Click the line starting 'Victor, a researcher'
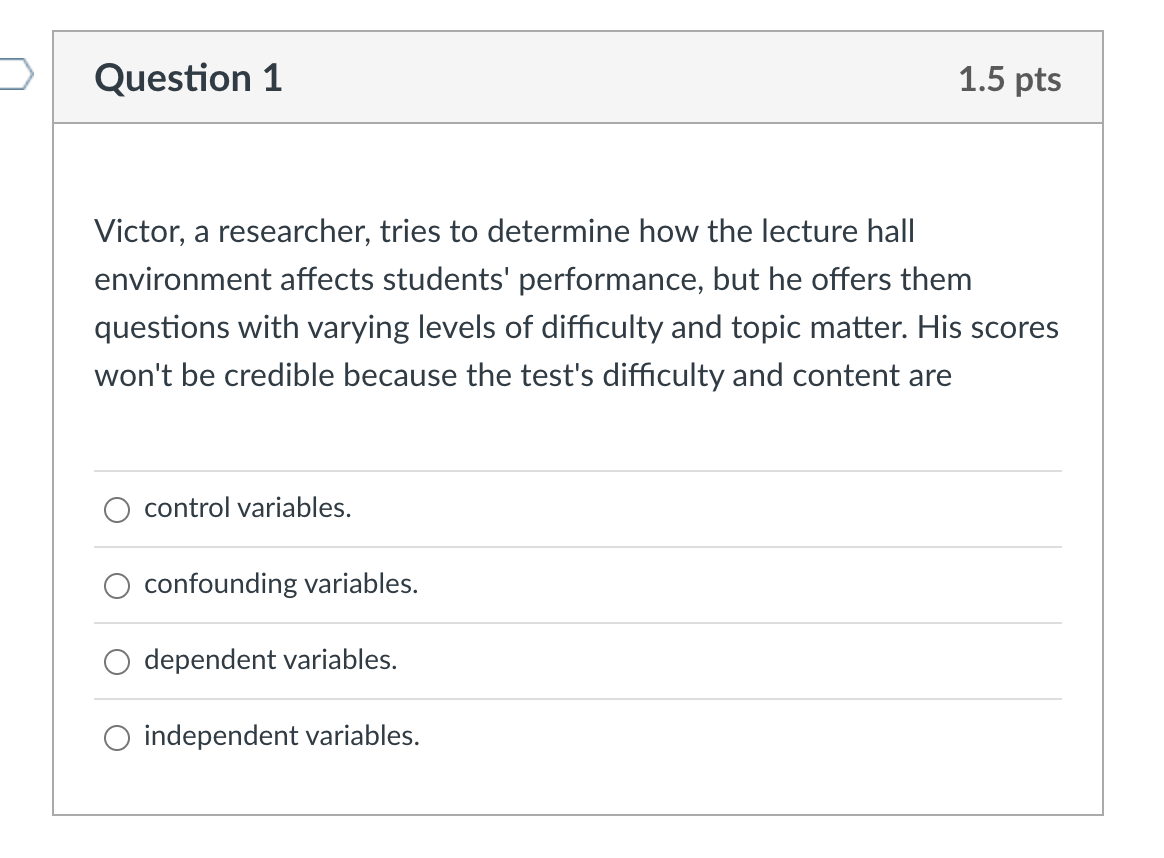This screenshot has height=858, width=1164. tap(505, 232)
